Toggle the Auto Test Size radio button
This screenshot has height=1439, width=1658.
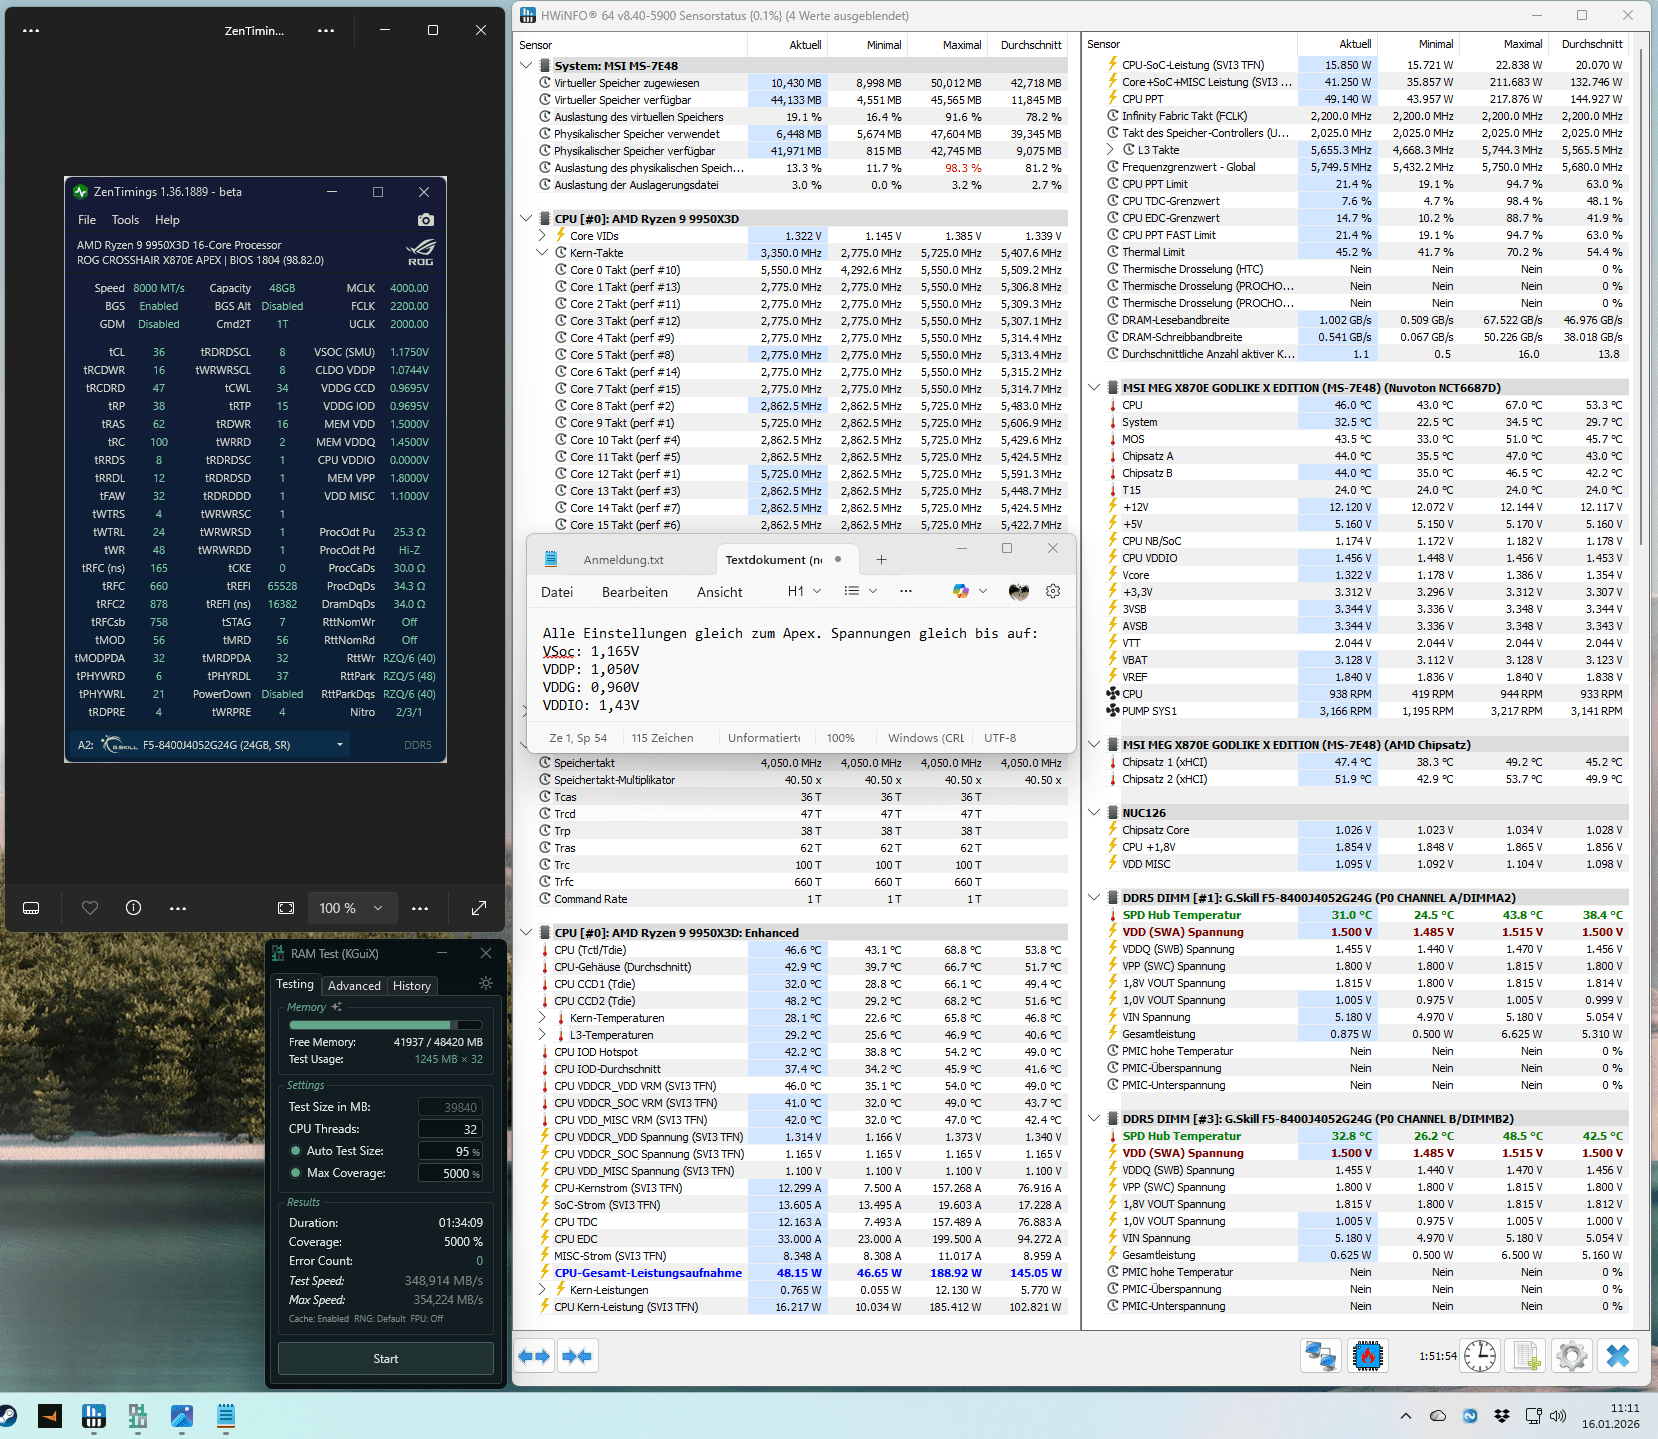(x=296, y=1151)
